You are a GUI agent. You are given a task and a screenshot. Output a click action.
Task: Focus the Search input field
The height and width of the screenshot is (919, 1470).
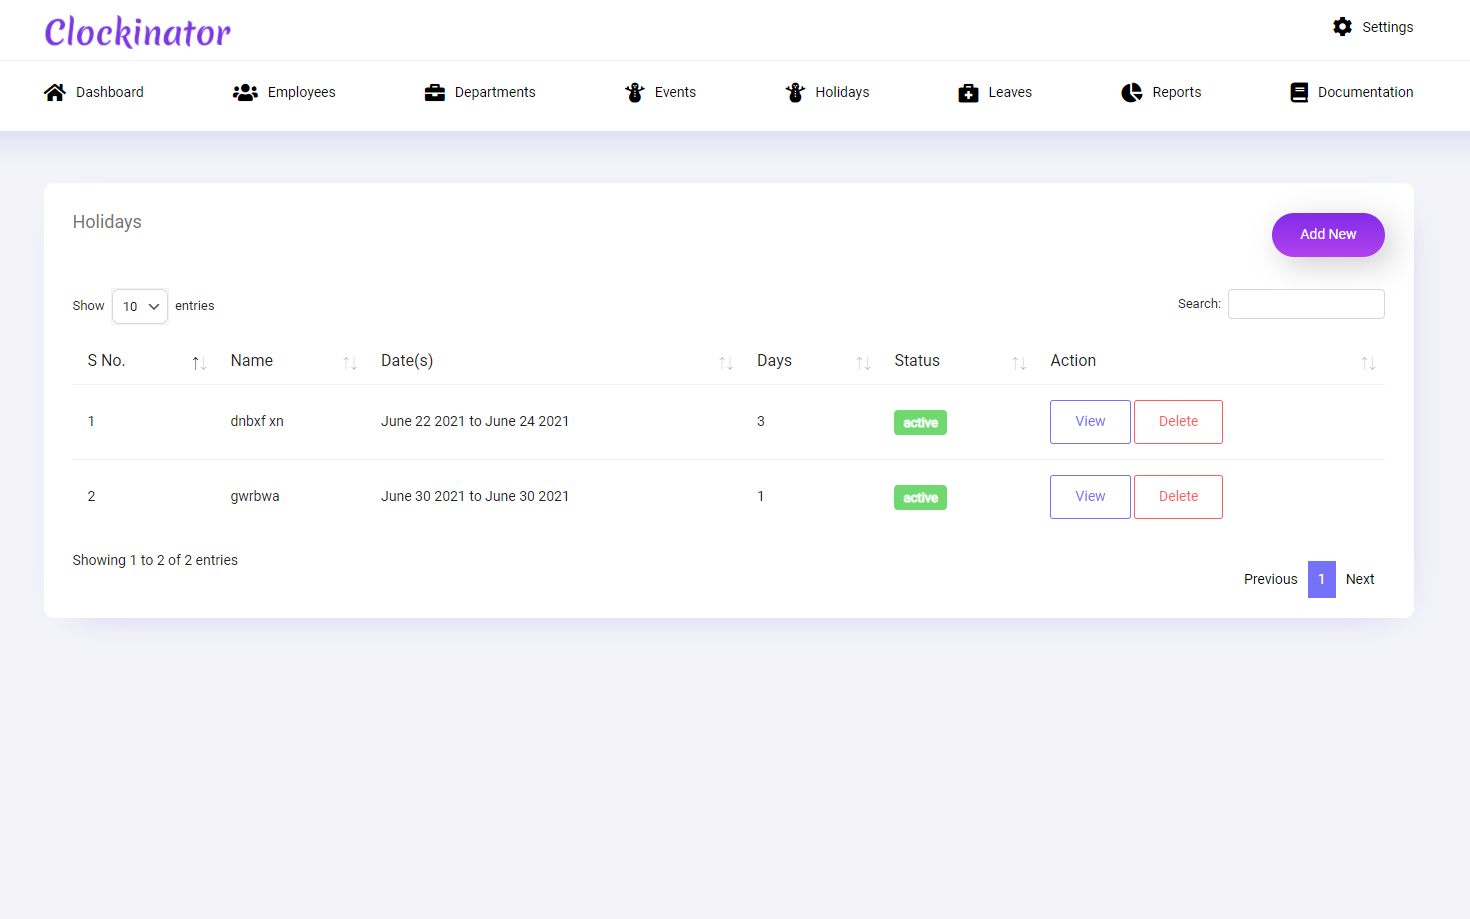[1306, 304]
